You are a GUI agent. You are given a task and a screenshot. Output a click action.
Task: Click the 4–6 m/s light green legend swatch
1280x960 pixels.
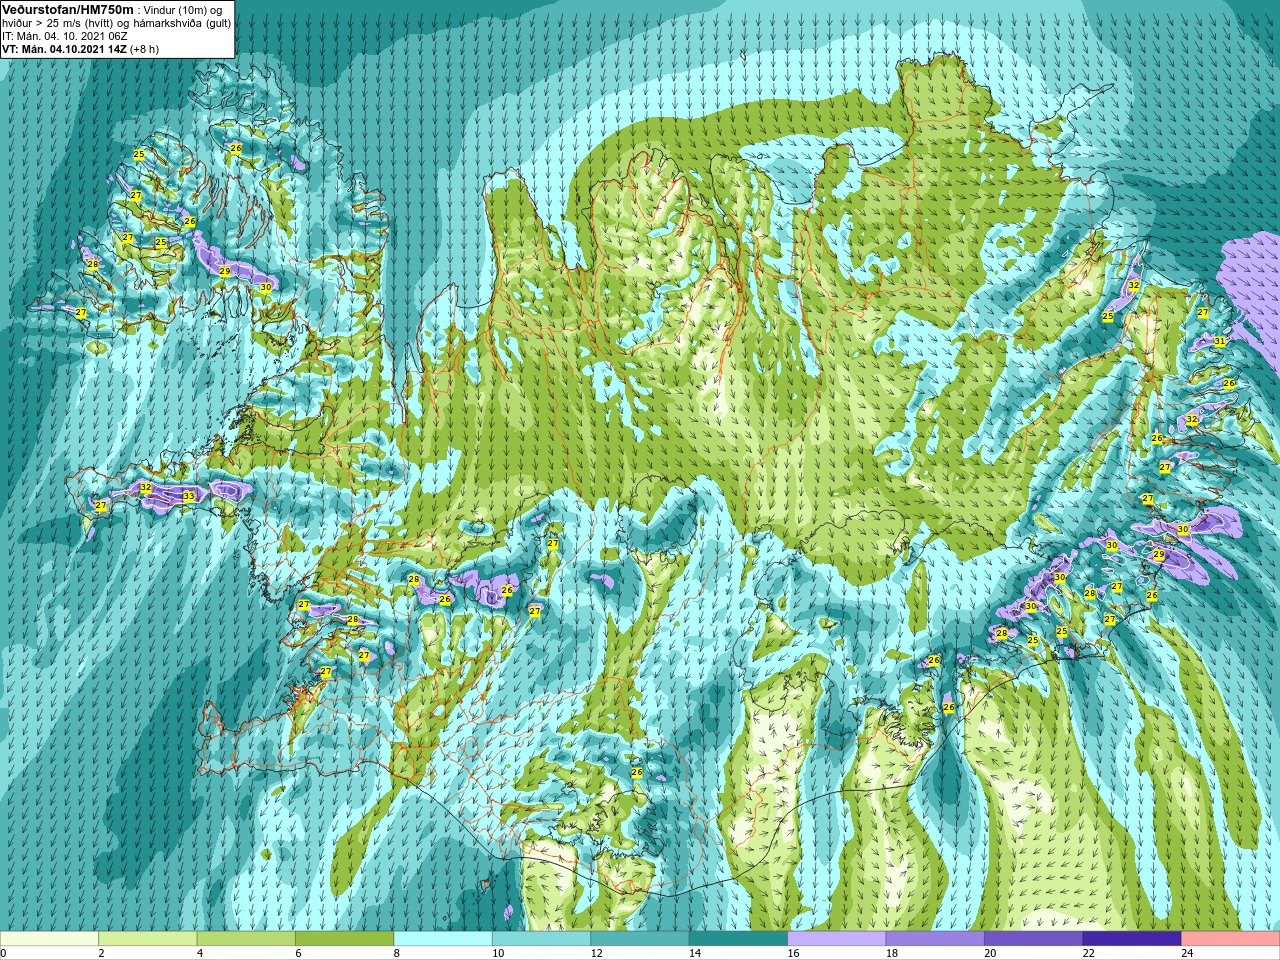click(246, 939)
